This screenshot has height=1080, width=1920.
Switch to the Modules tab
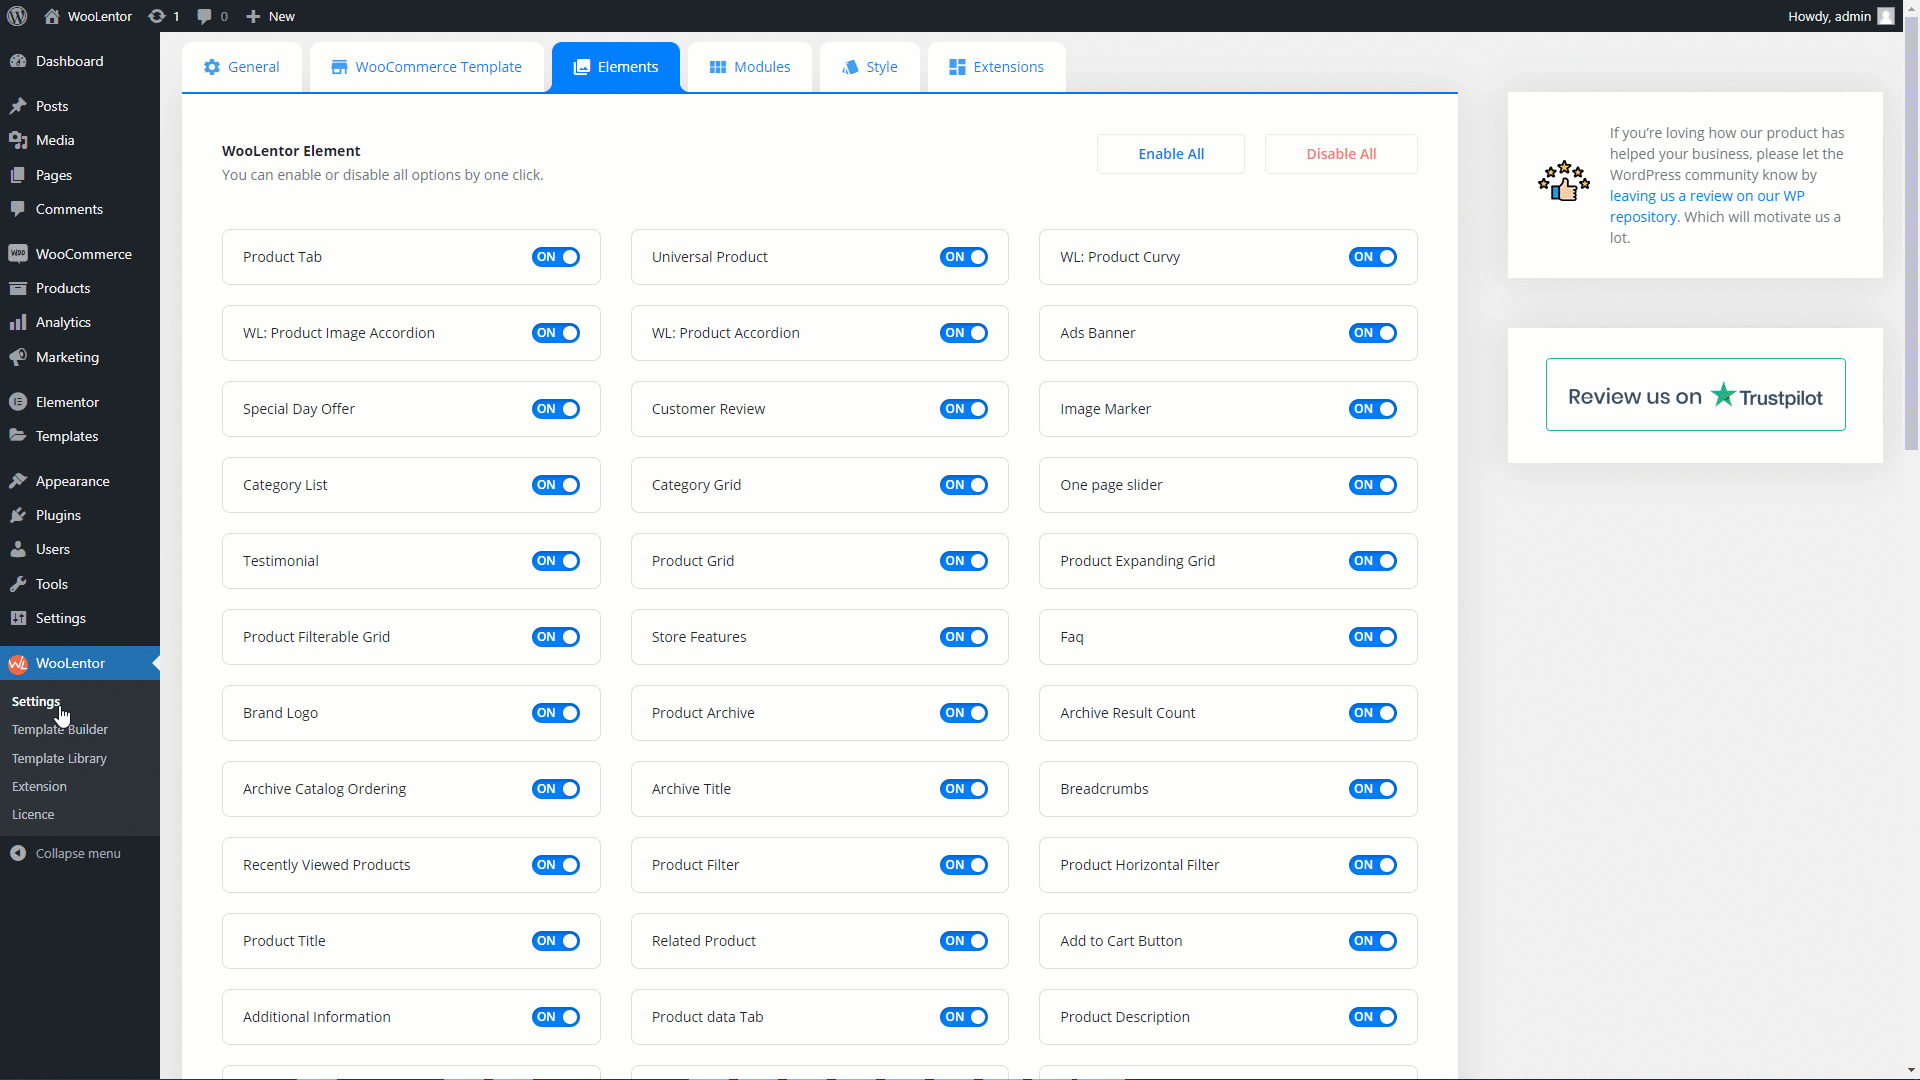(748, 66)
